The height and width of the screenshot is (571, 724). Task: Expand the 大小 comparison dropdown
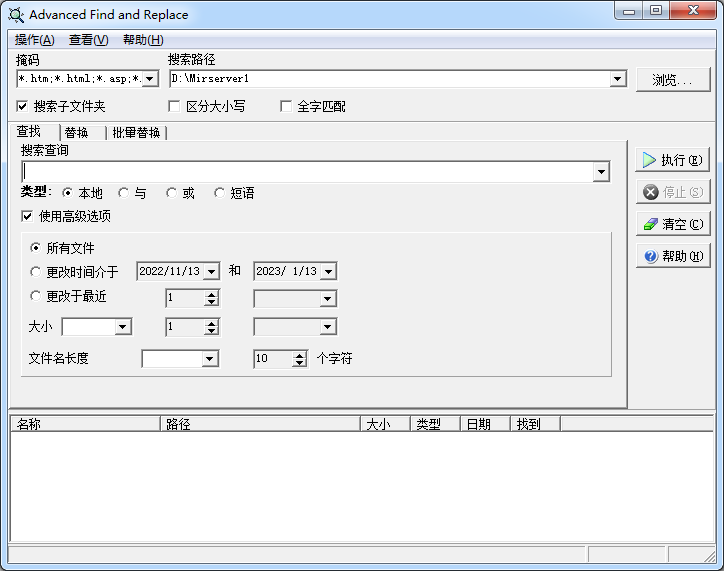point(122,327)
